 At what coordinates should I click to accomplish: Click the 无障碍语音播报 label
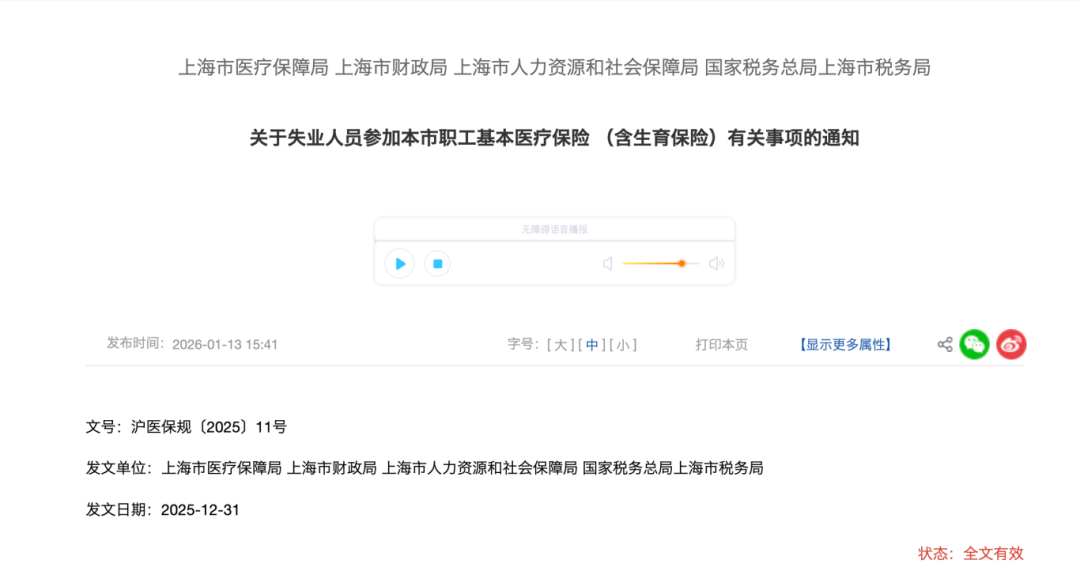[x=554, y=230]
